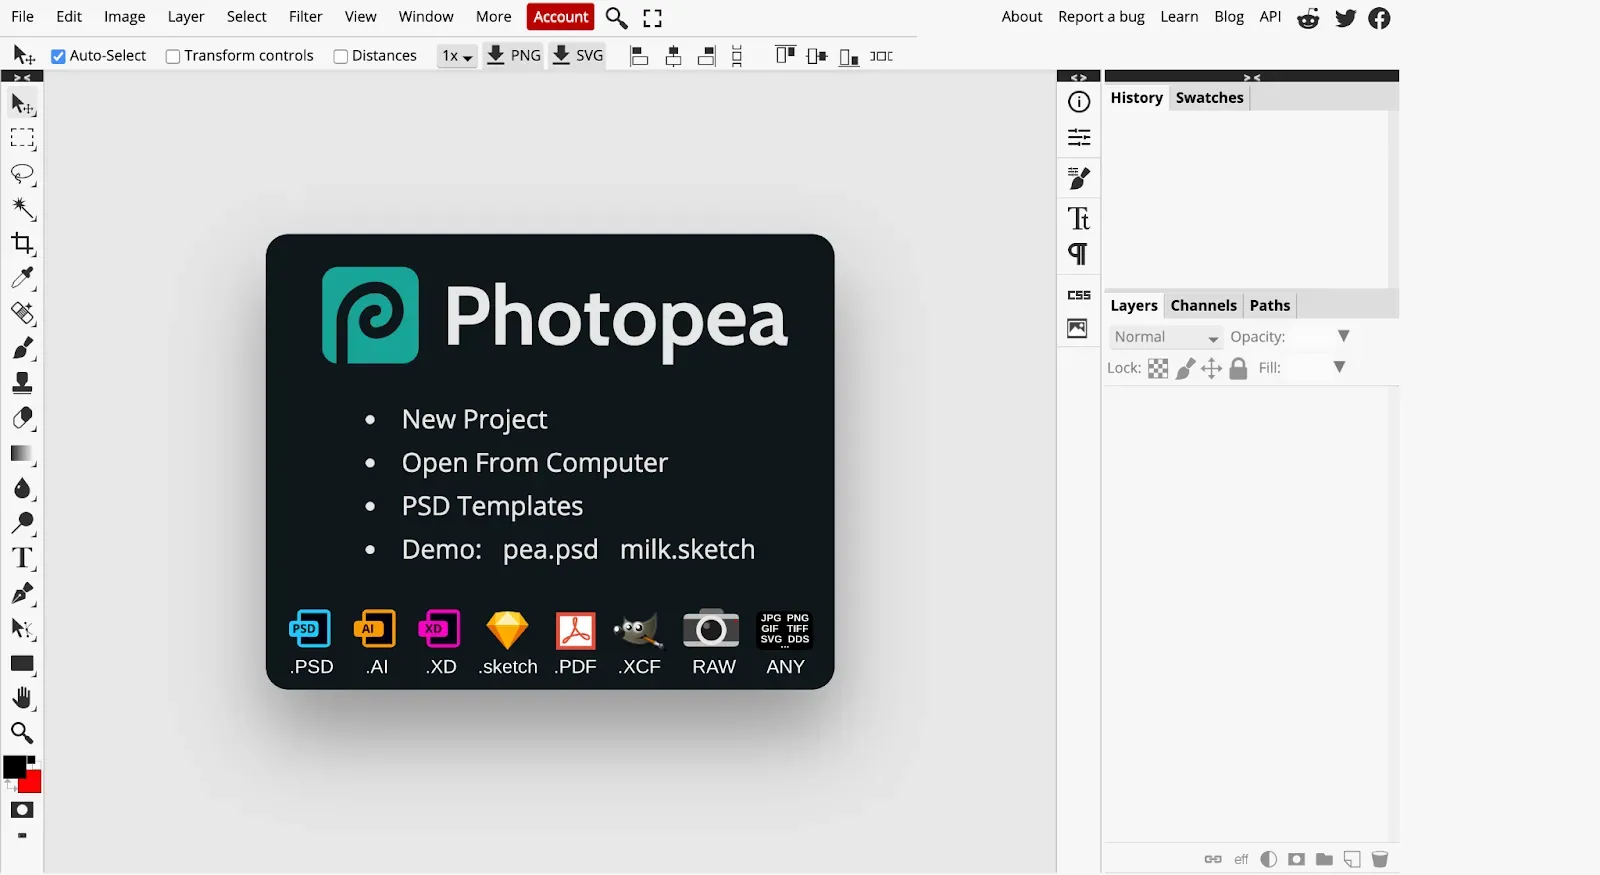Click New Project on the welcome screen
1600x875 pixels.
474,420
